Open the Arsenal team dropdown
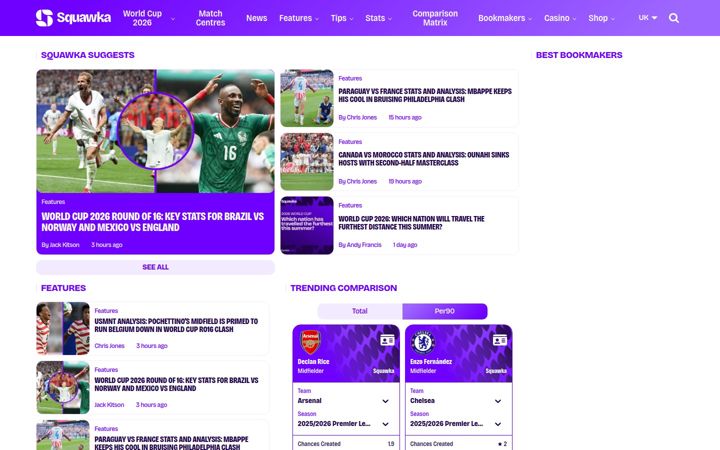 [344, 400]
